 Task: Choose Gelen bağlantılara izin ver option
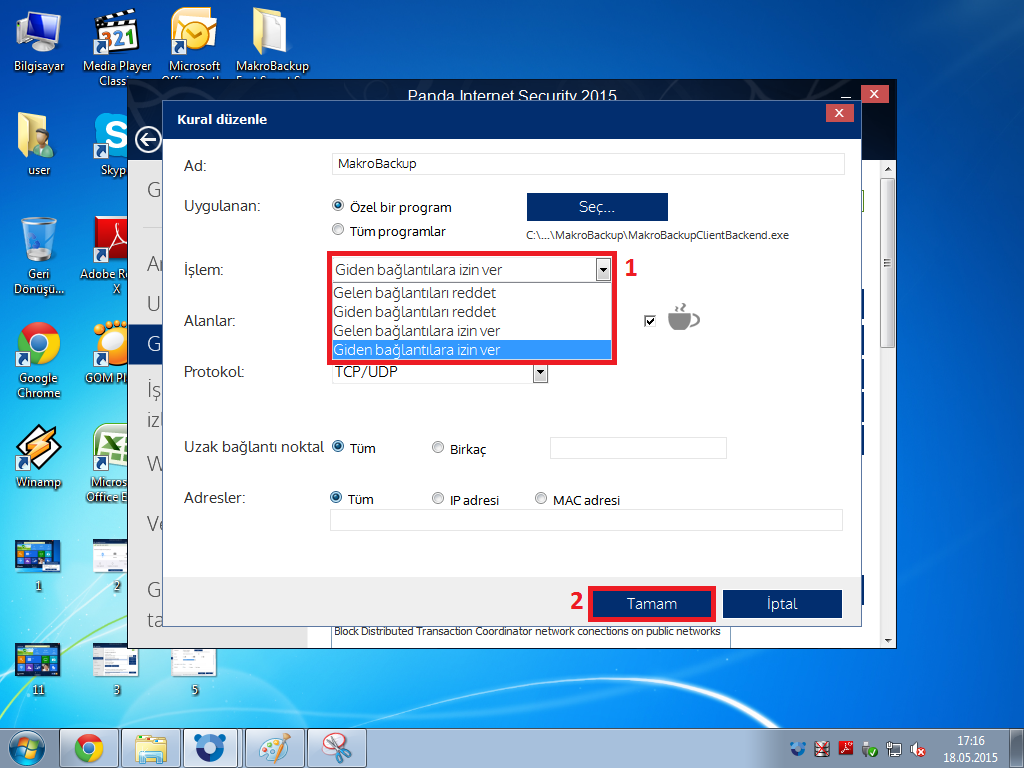pos(472,330)
